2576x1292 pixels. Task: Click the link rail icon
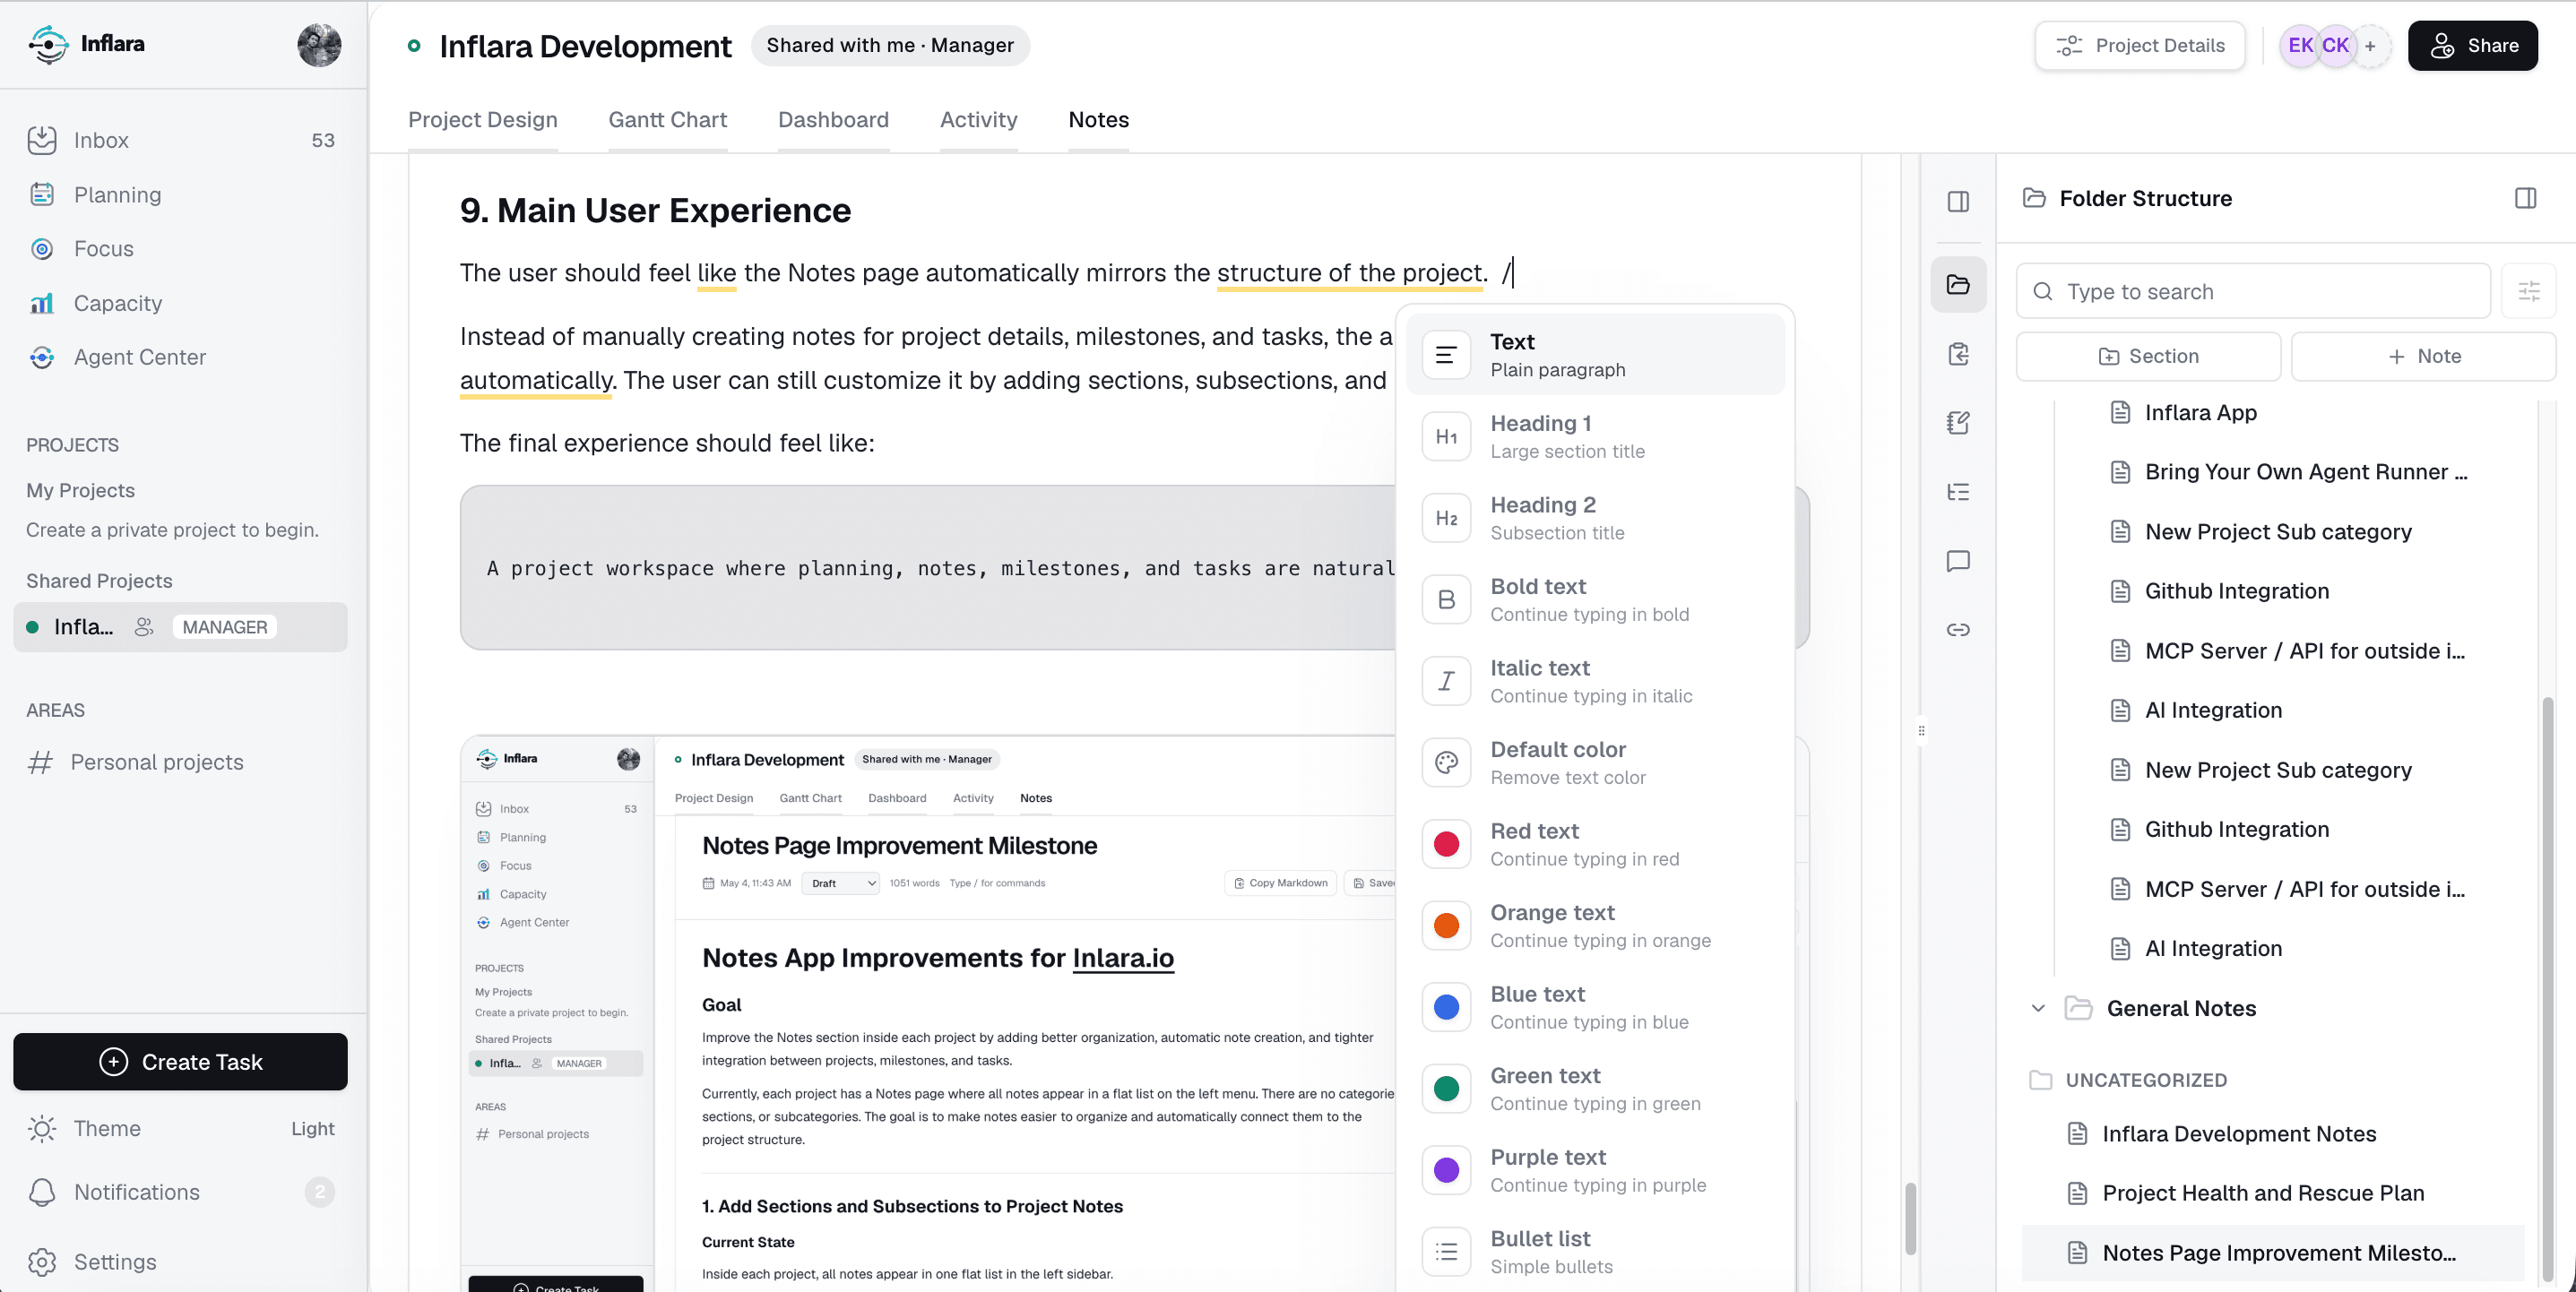(1958, 629)
